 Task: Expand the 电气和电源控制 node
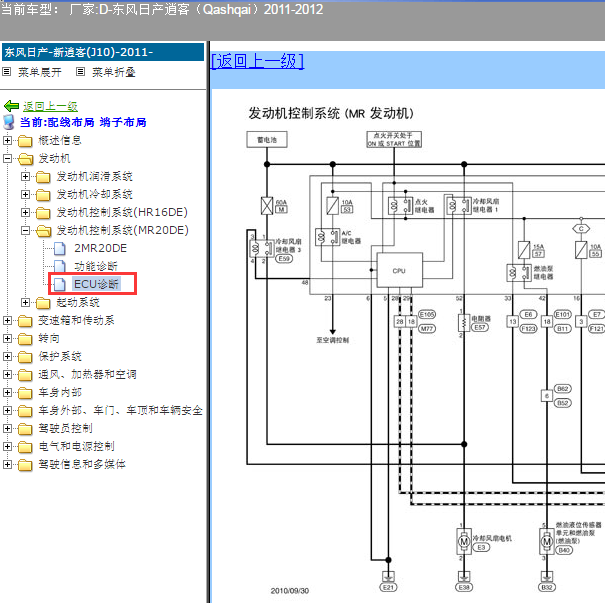coord(7,446)
